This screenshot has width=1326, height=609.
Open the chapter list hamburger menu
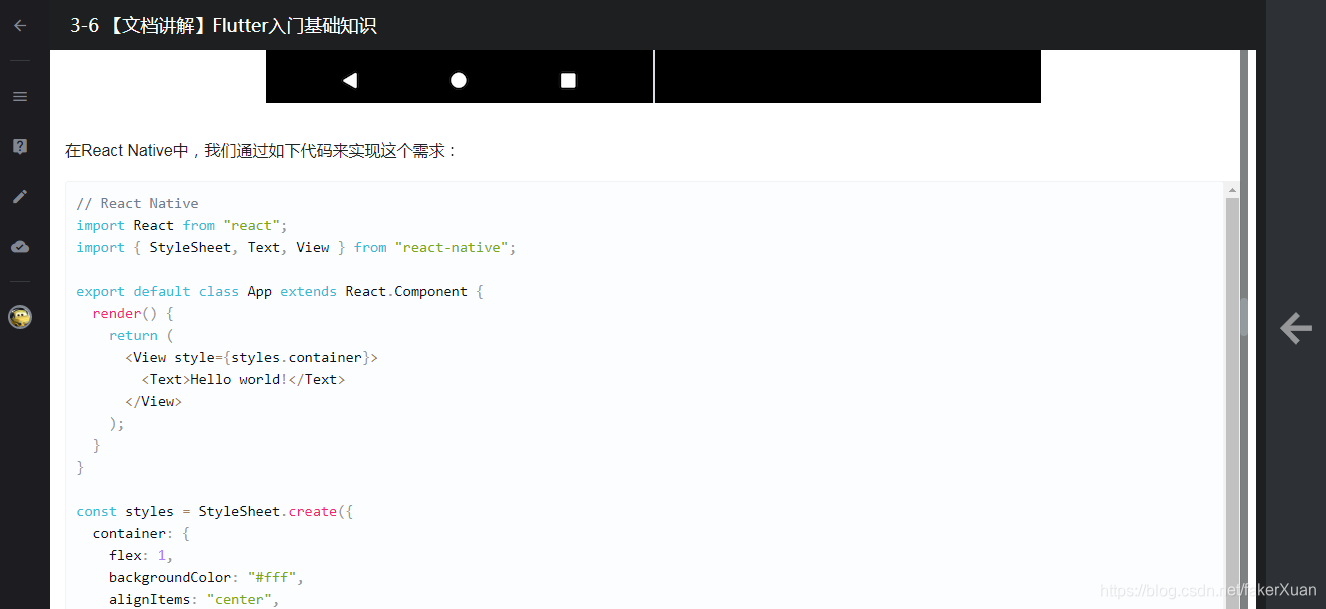20,97
